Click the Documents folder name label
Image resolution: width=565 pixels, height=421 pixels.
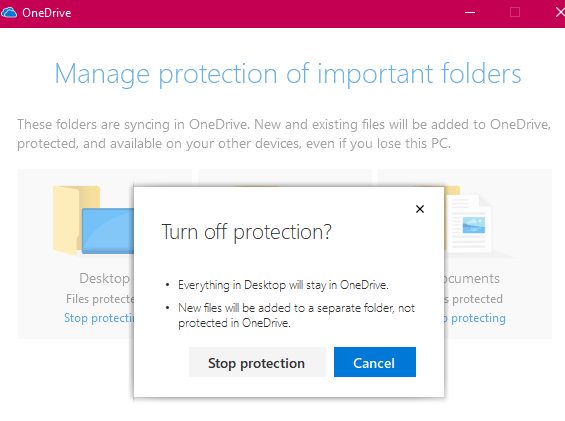pyautogui.click(x=472, y=278)
